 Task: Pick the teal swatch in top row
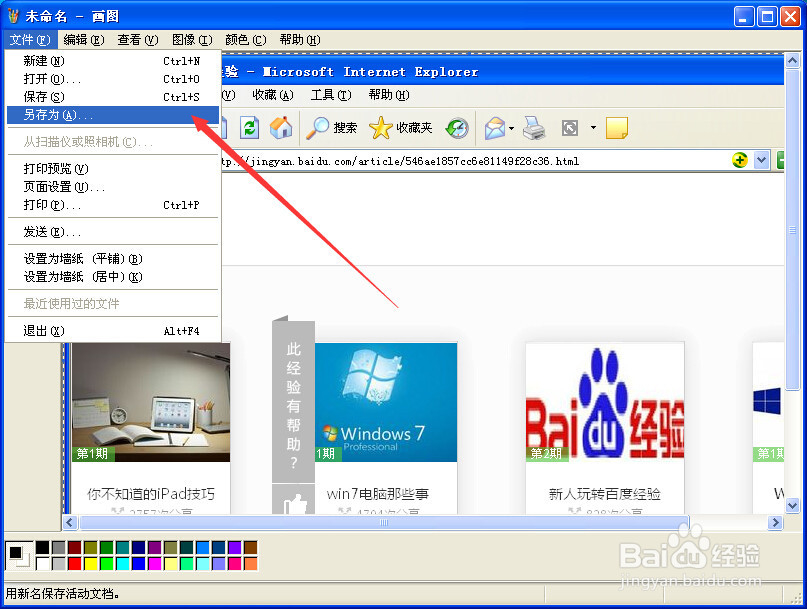click(122, 547)
